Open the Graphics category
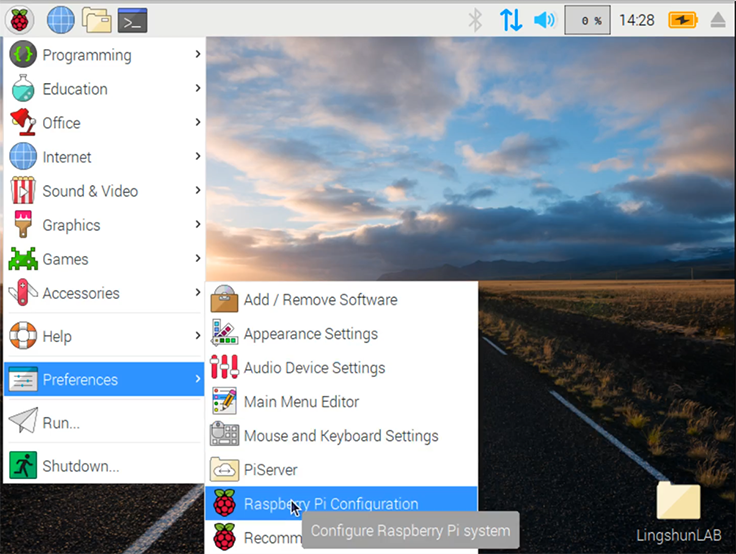This screenshot has height=554, width=736. click(x=105, y=225)
